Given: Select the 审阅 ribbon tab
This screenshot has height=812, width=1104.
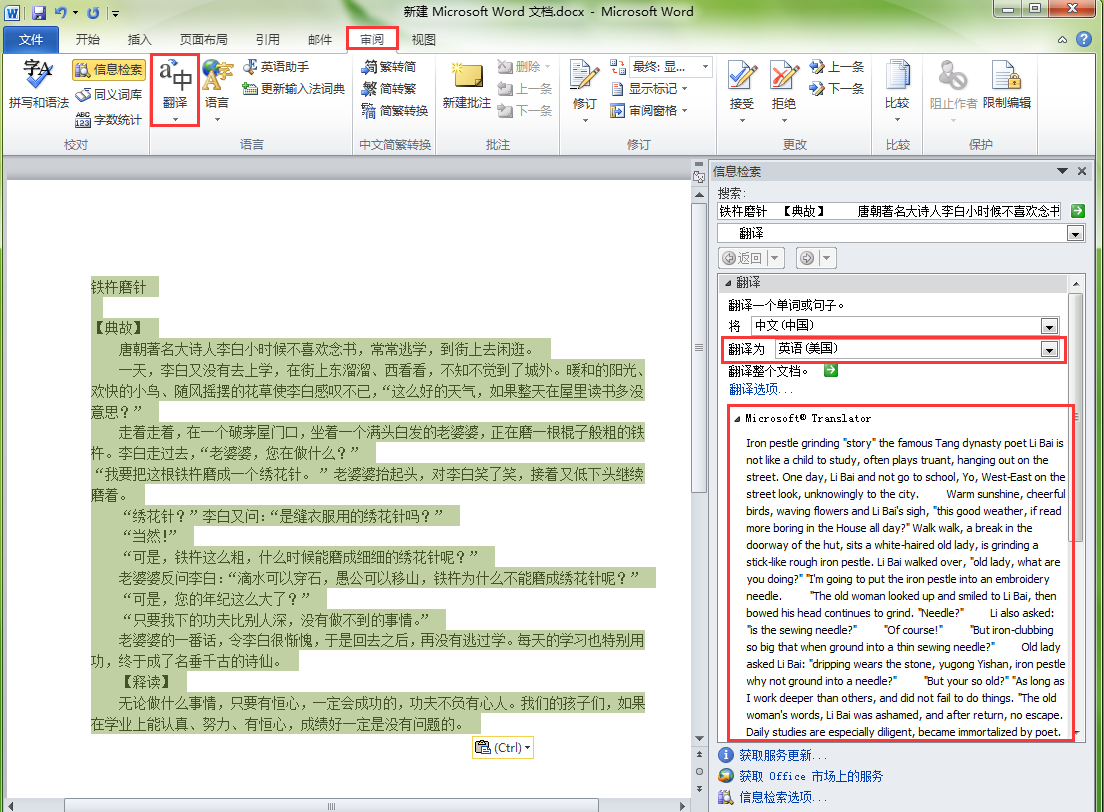Looking at the screenshot, I should [x=372, y=39].
